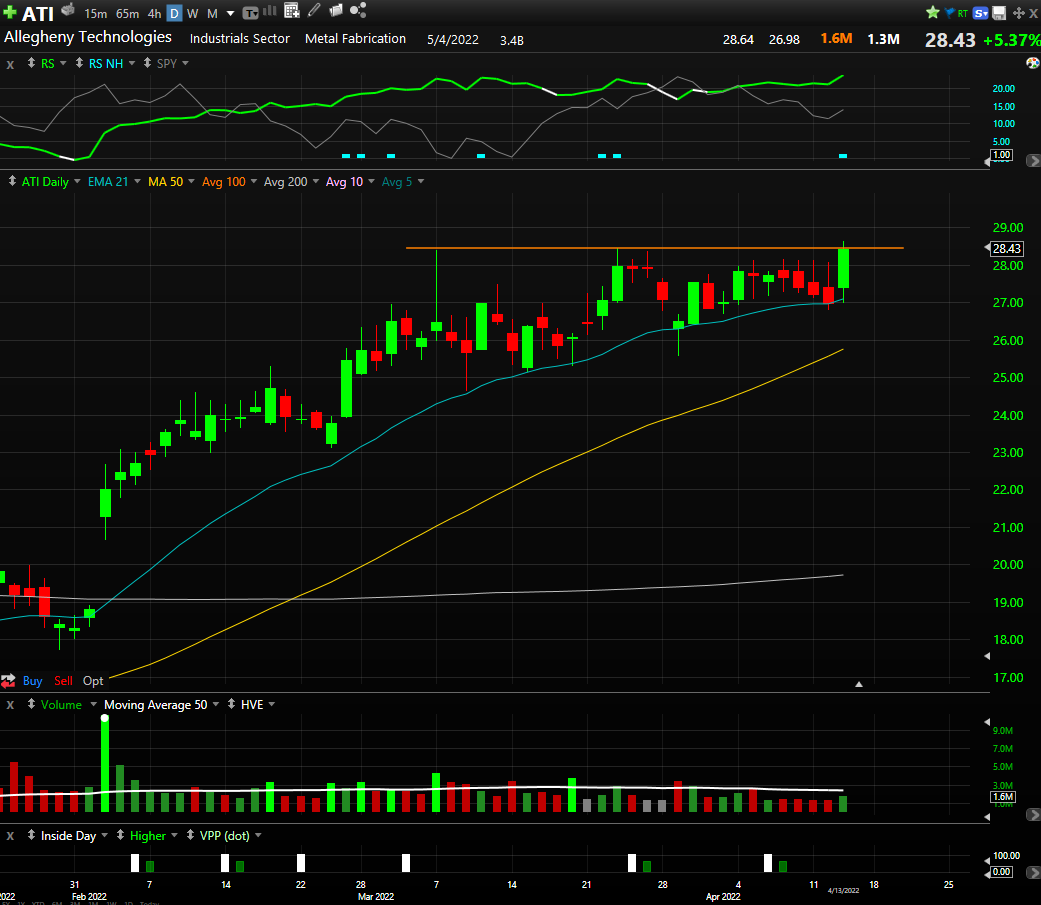Click the Buy button
This screenshot has height=905, width=1041.
(33, 681)
